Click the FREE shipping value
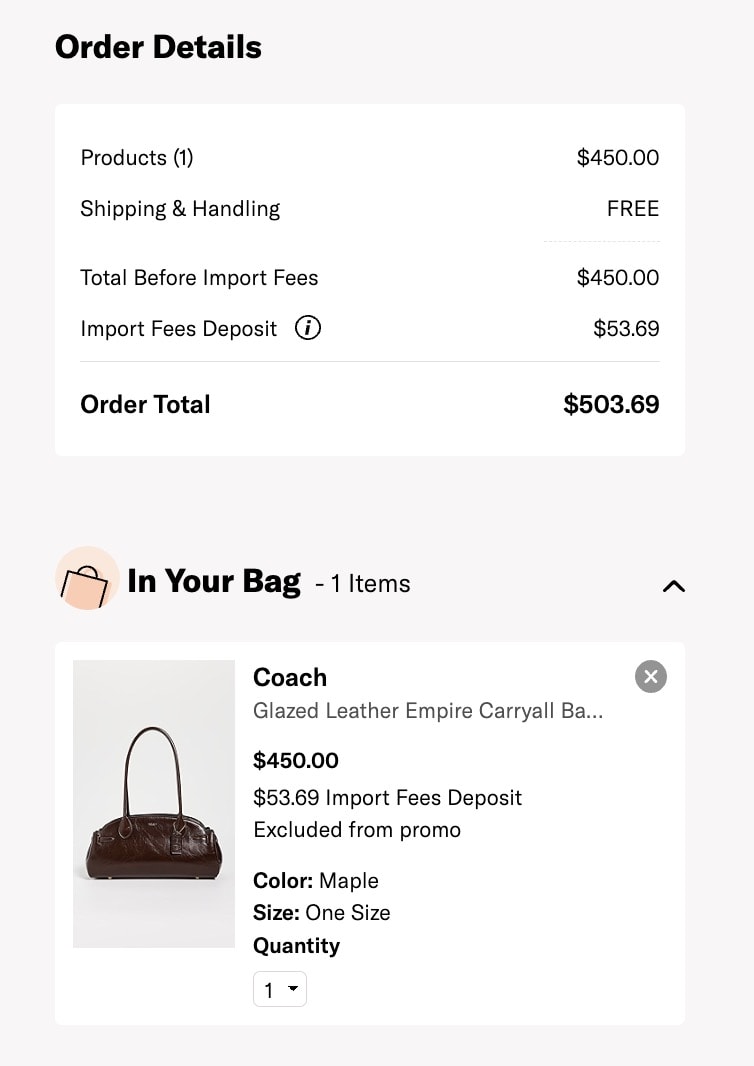754x1066 pixels. [633, 208]
